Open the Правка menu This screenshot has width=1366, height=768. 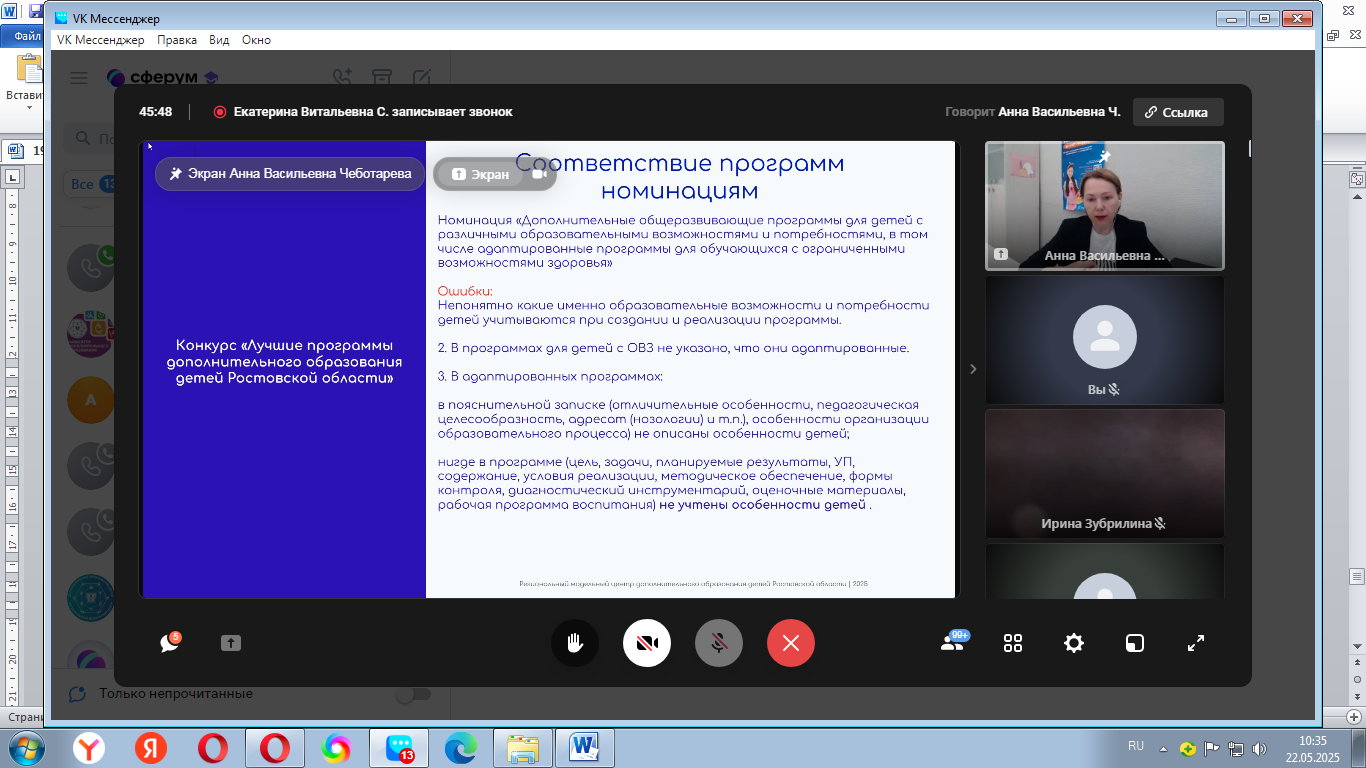[177, 40]
